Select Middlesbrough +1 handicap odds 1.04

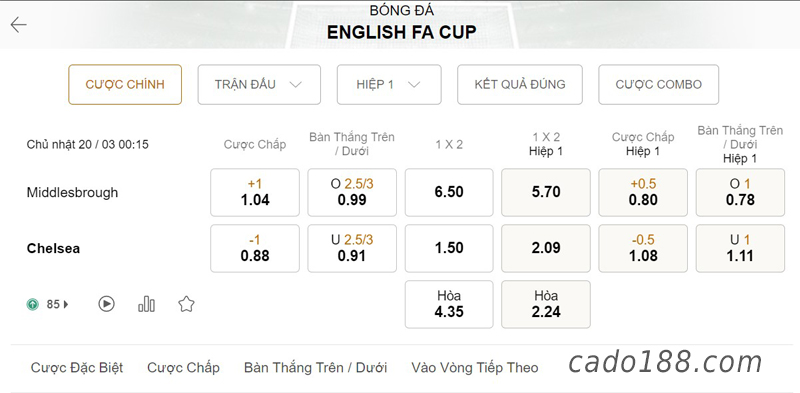coord(255,192)
